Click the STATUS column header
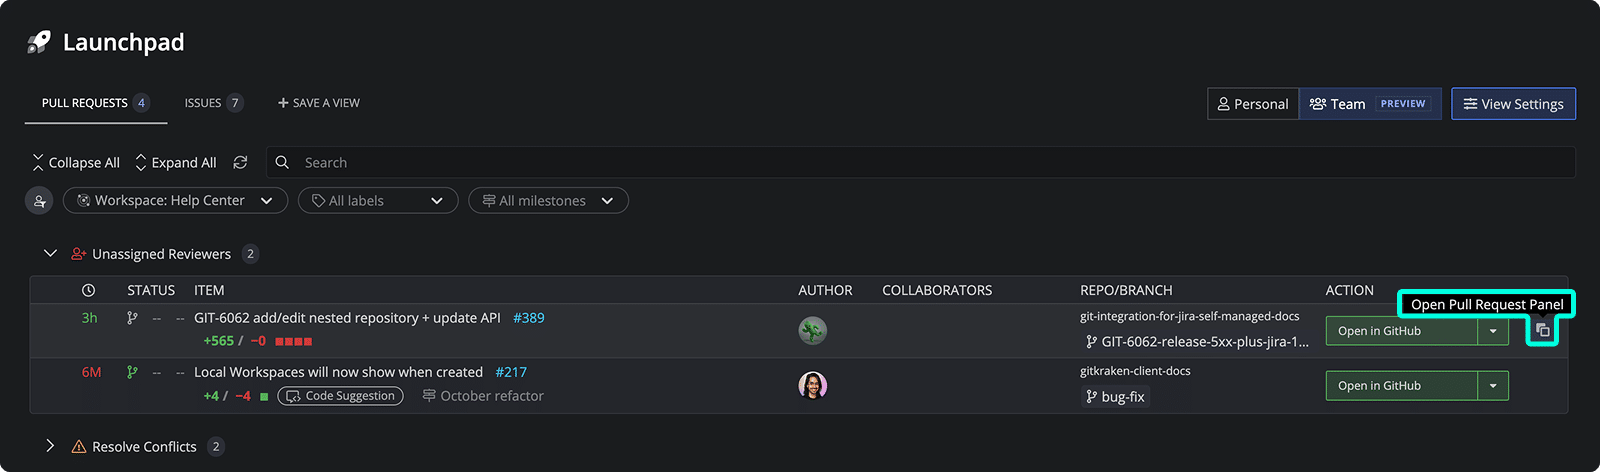This screenshot has height=472, width=1600. 151,290
